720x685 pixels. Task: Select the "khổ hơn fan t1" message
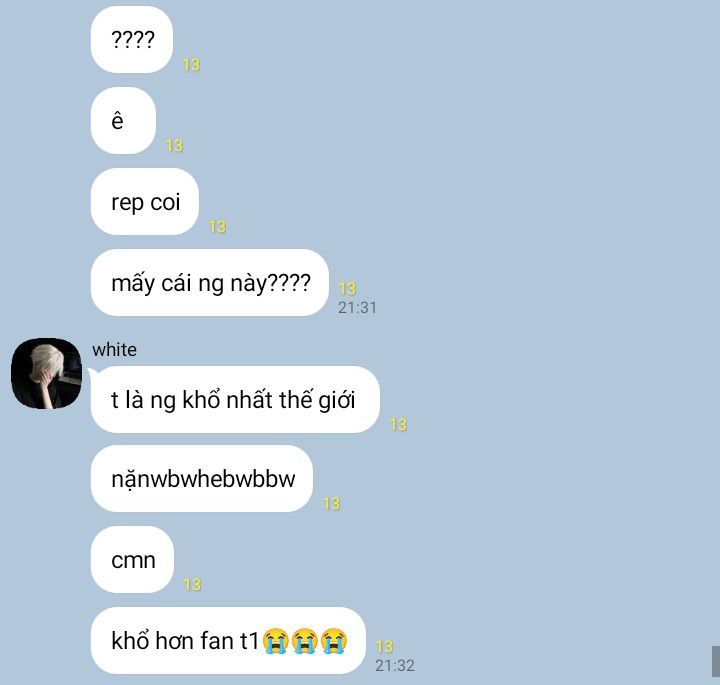coord(228,640)
